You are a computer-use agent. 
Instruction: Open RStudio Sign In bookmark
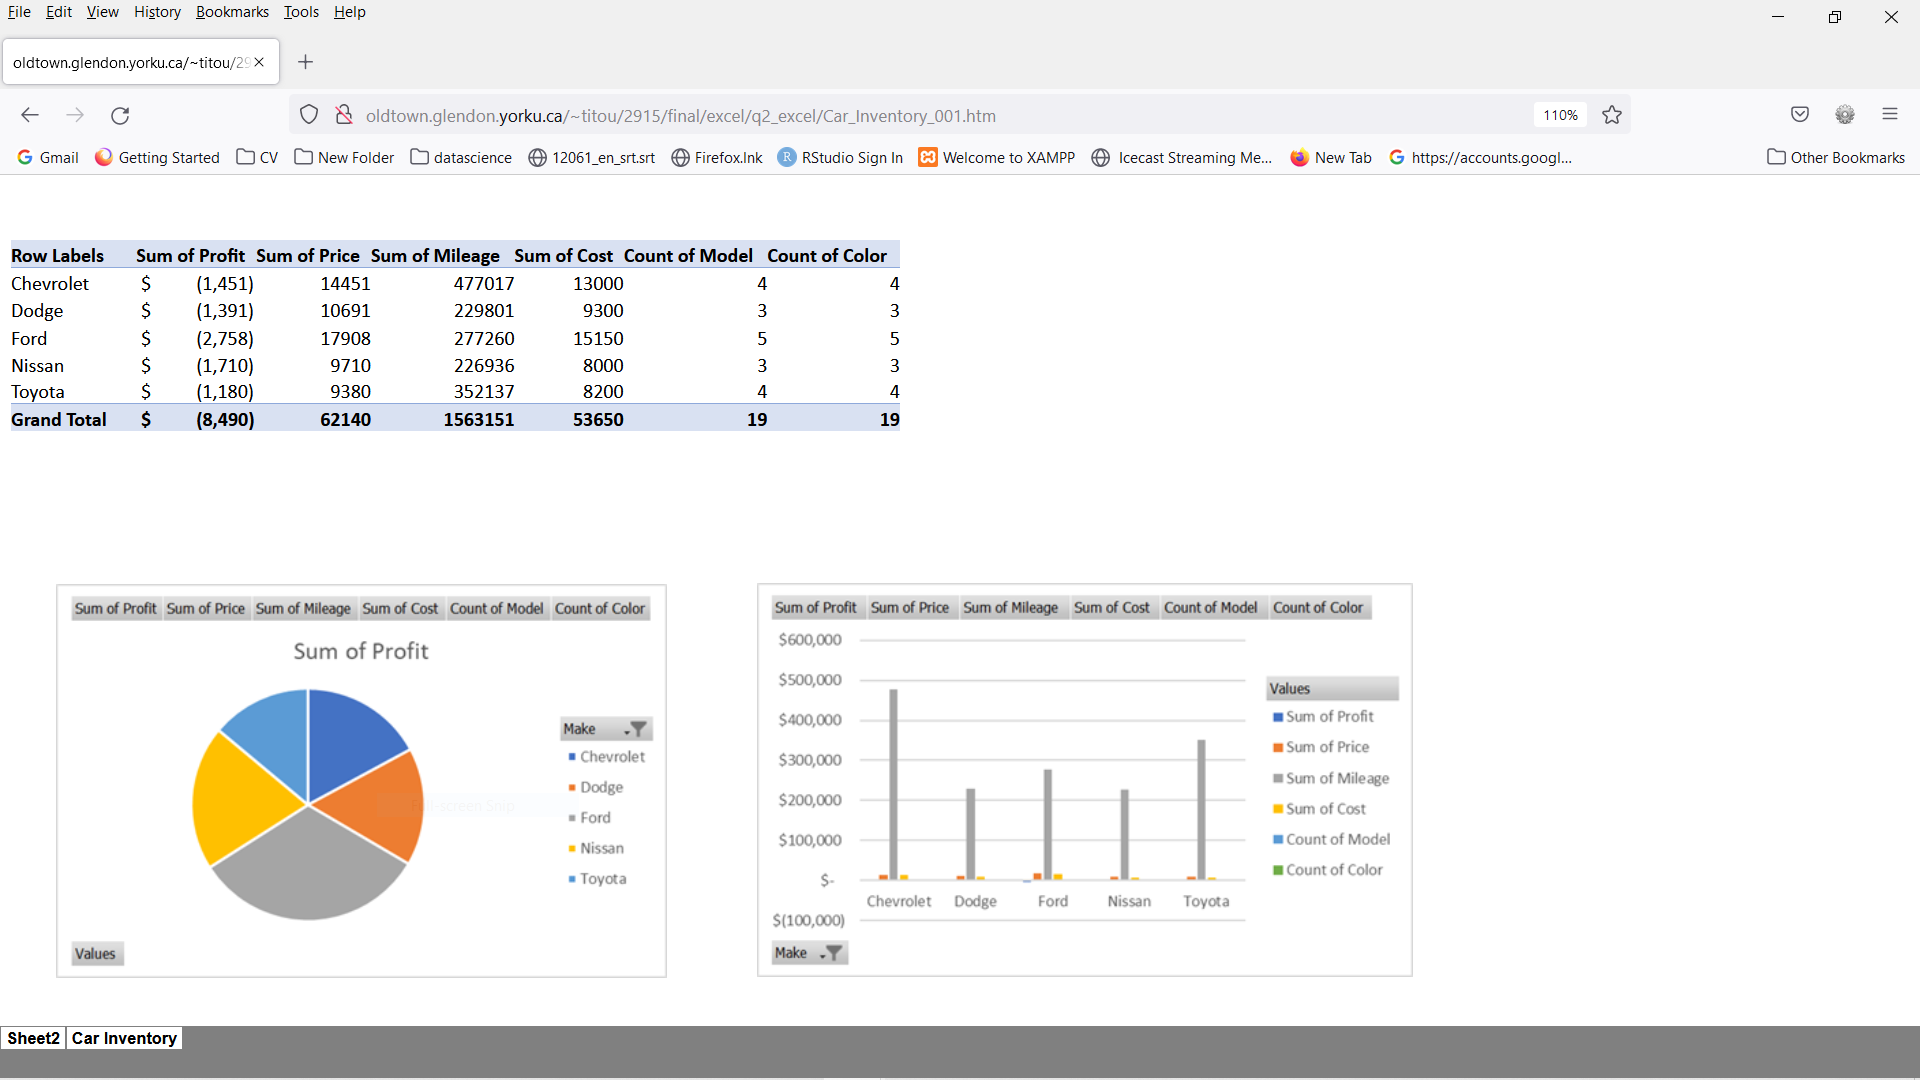tap(841, 157)
